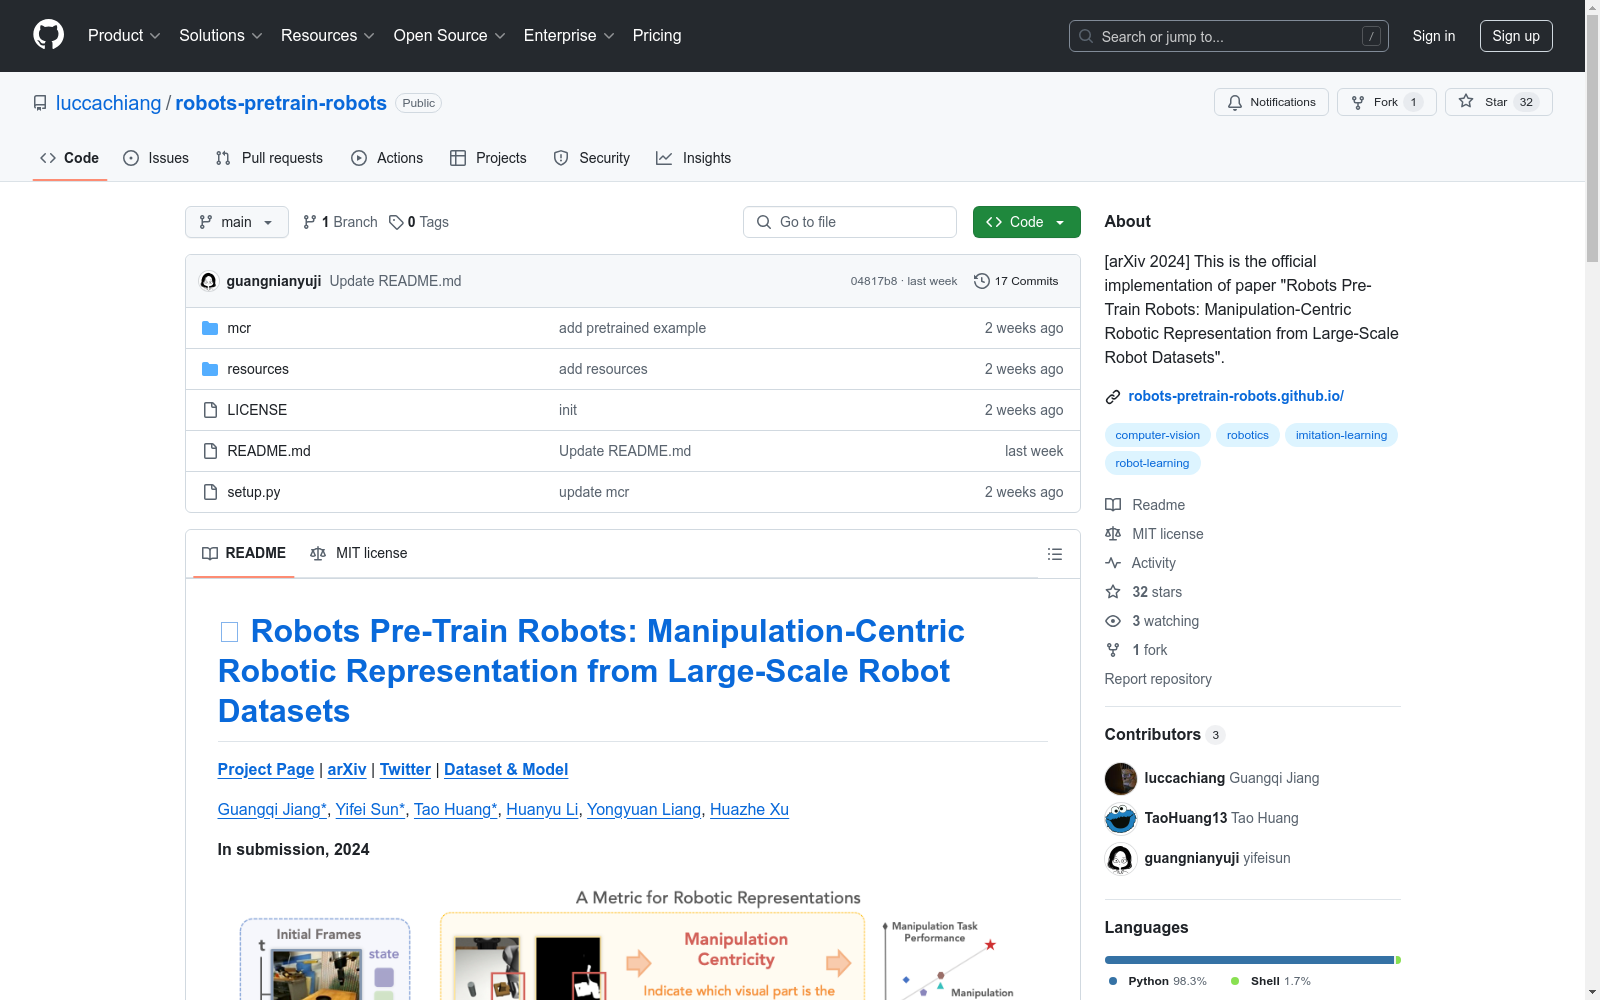The height and width of the screenshot is (1000, 1600).
Task: Open TaoHuang13 Cookie Monster avatar
Action: coord(1121,818)
